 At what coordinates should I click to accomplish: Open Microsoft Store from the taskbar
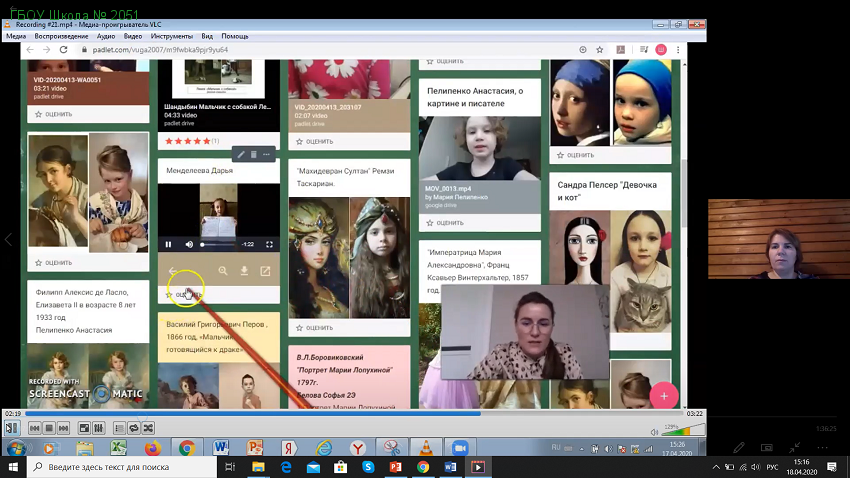pyautogui.click(x=340, y=467)
